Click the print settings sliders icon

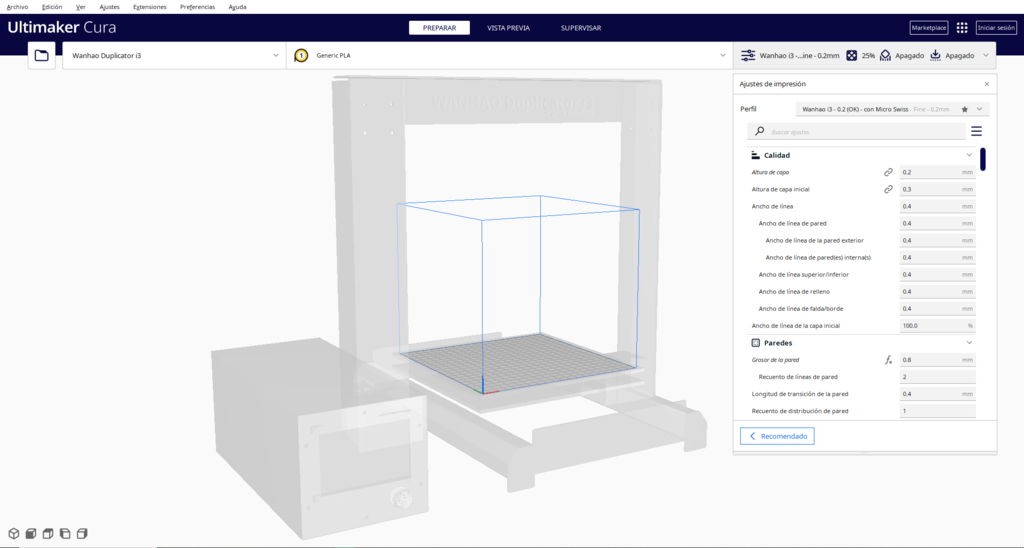748,56
